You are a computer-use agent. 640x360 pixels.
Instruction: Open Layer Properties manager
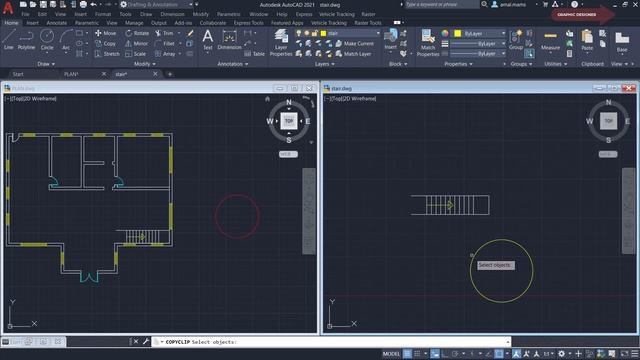pyautogui.click(x=281, y=42)
